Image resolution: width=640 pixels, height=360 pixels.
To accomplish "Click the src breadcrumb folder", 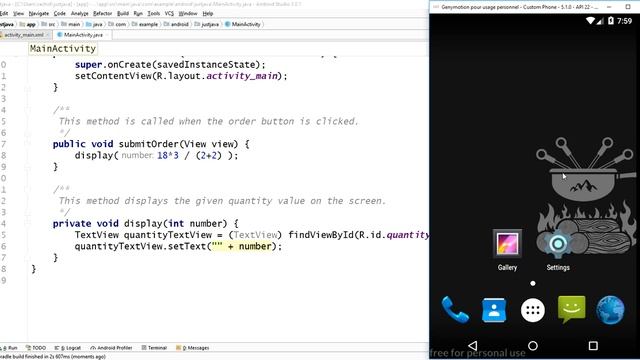I will (x=49, y=24).
